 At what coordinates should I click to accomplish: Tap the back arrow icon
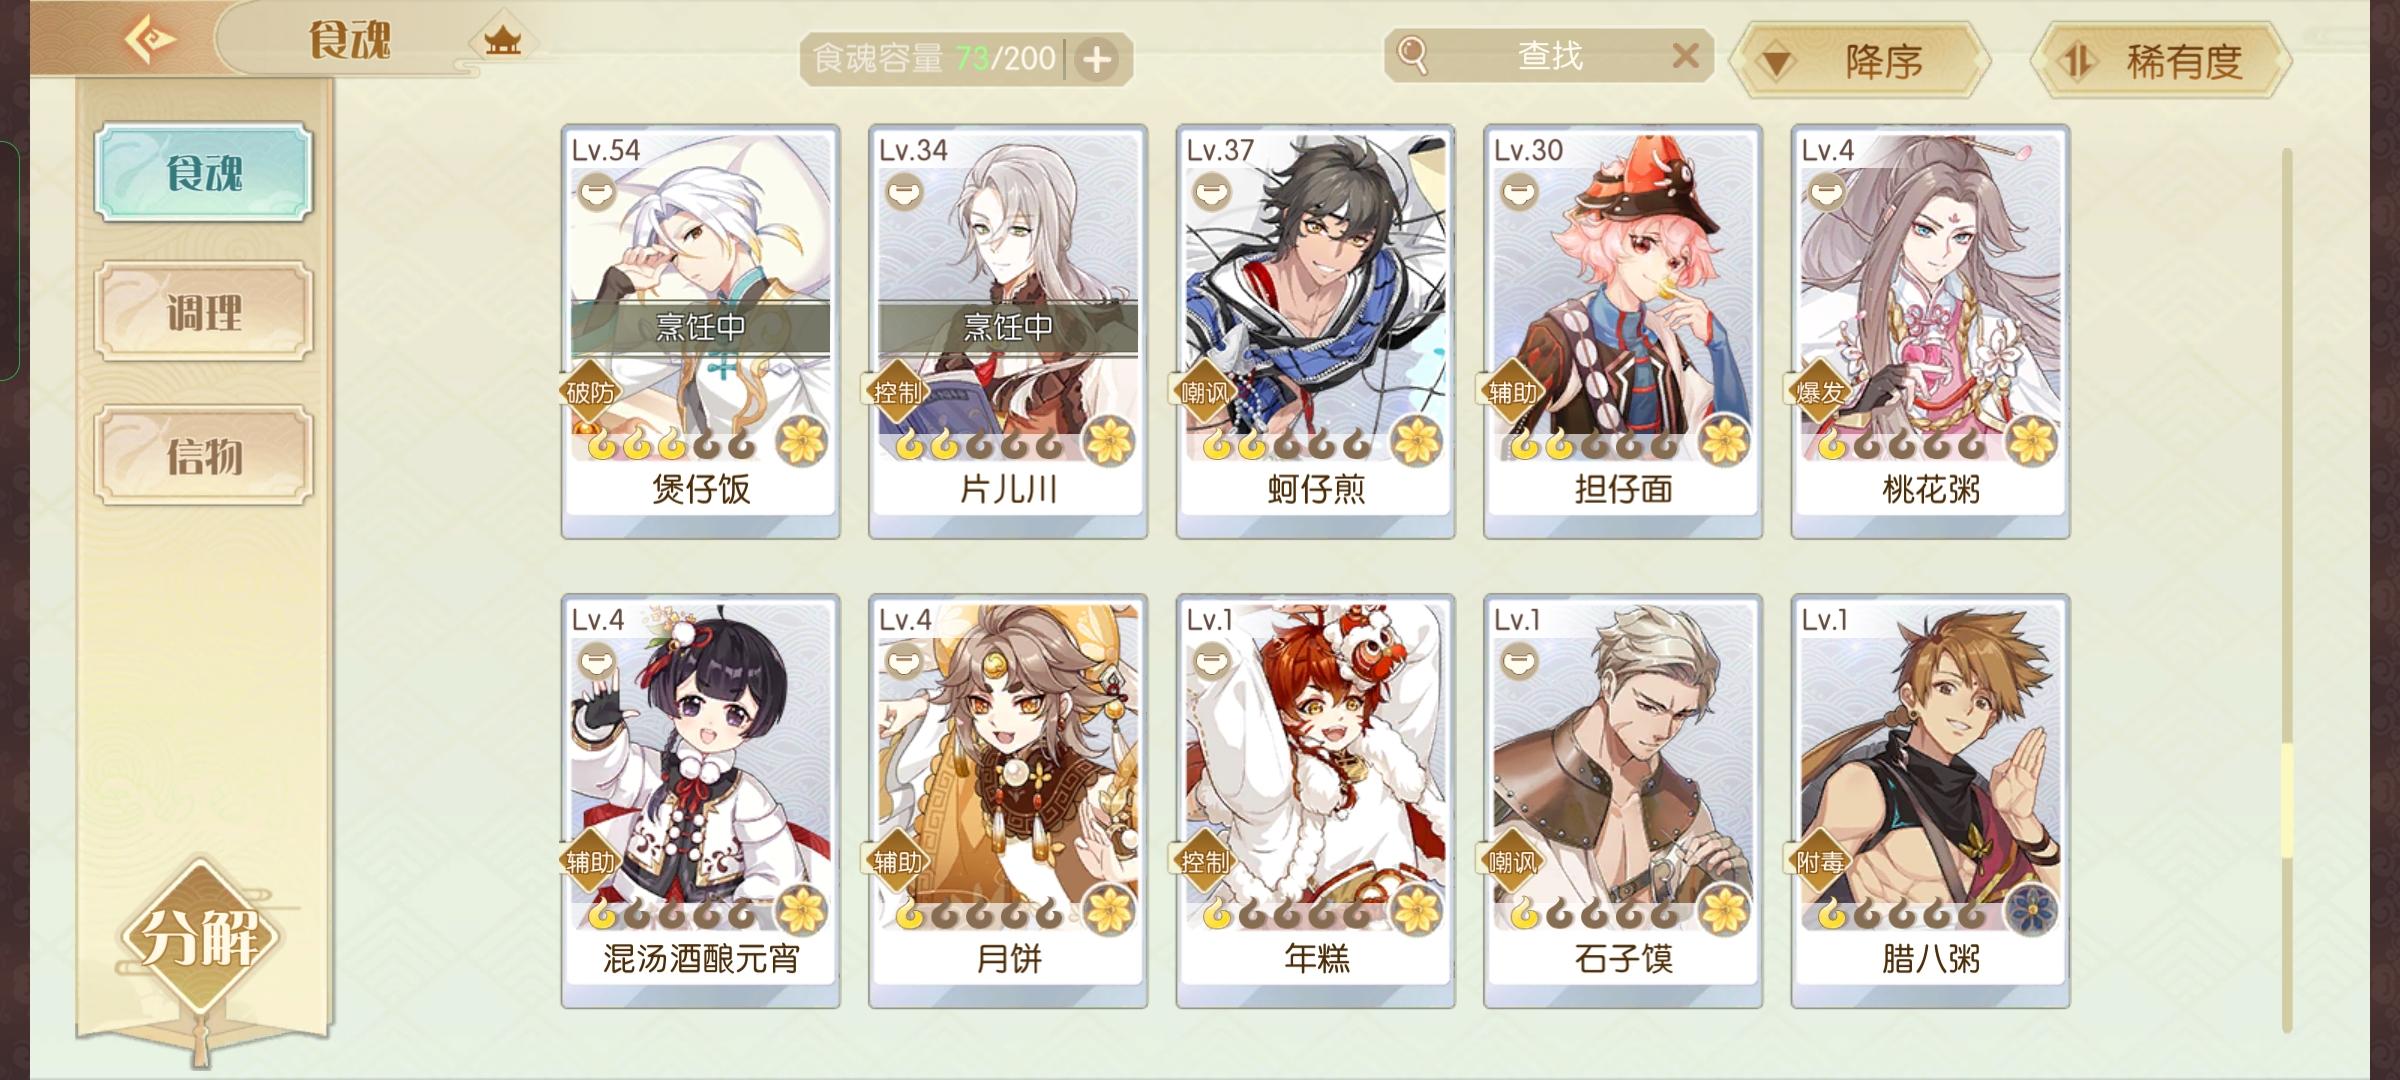click(x=150, y=40)
